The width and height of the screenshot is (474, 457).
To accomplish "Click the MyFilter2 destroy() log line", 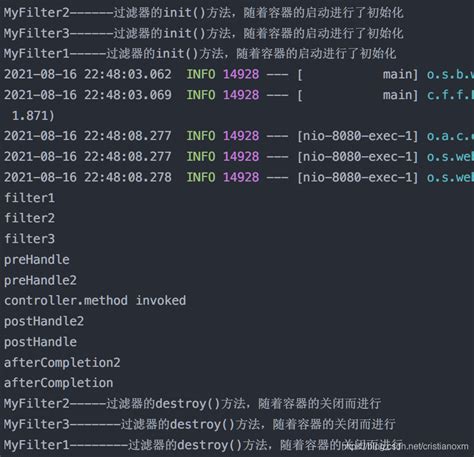I will tap(192, 404).
